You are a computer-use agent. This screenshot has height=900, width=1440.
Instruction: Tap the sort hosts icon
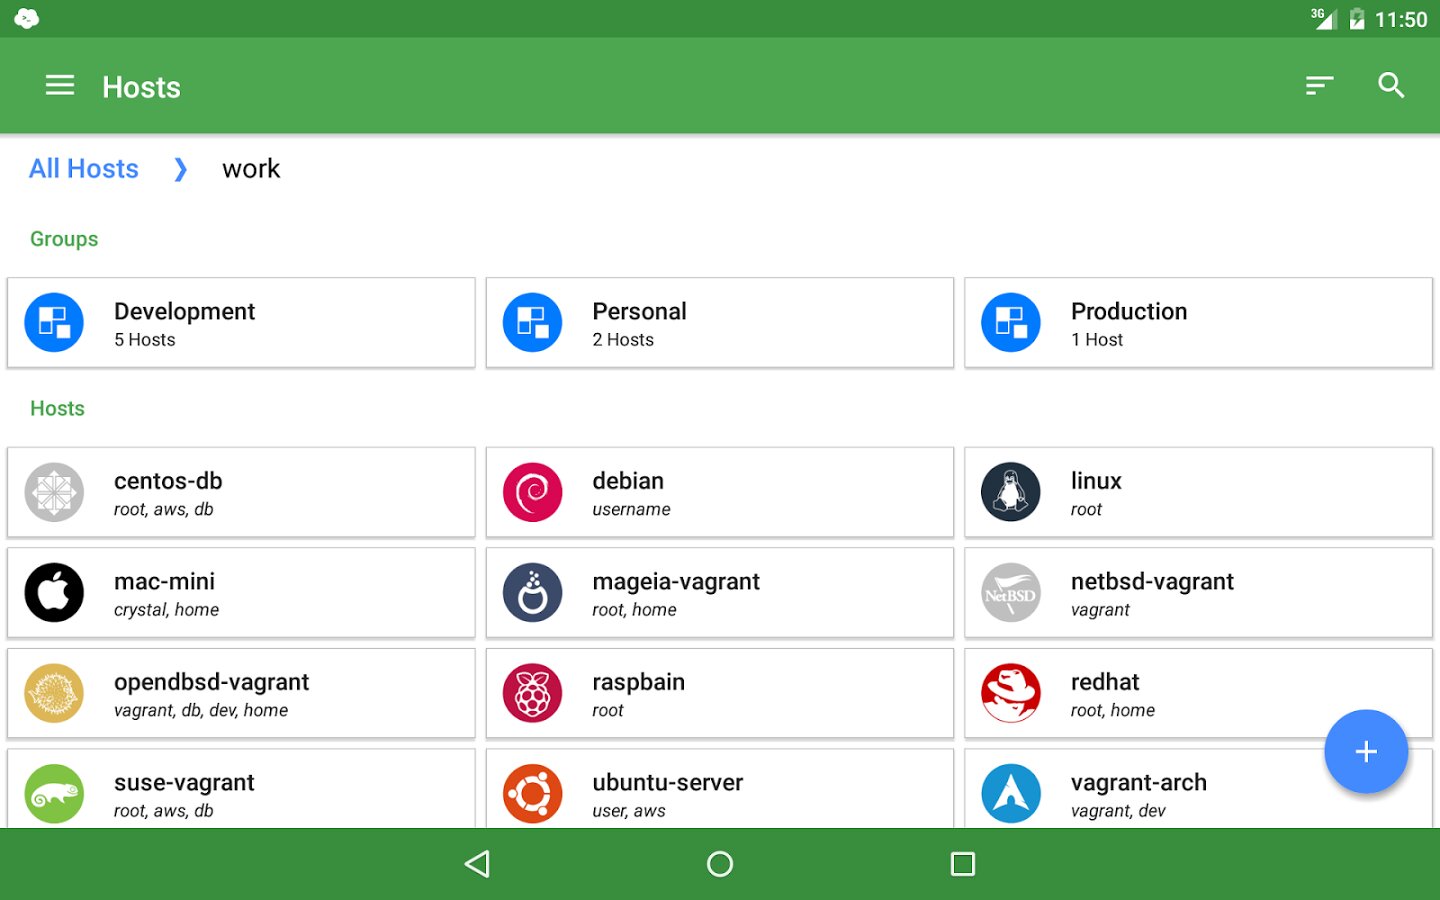[1319, 86]
